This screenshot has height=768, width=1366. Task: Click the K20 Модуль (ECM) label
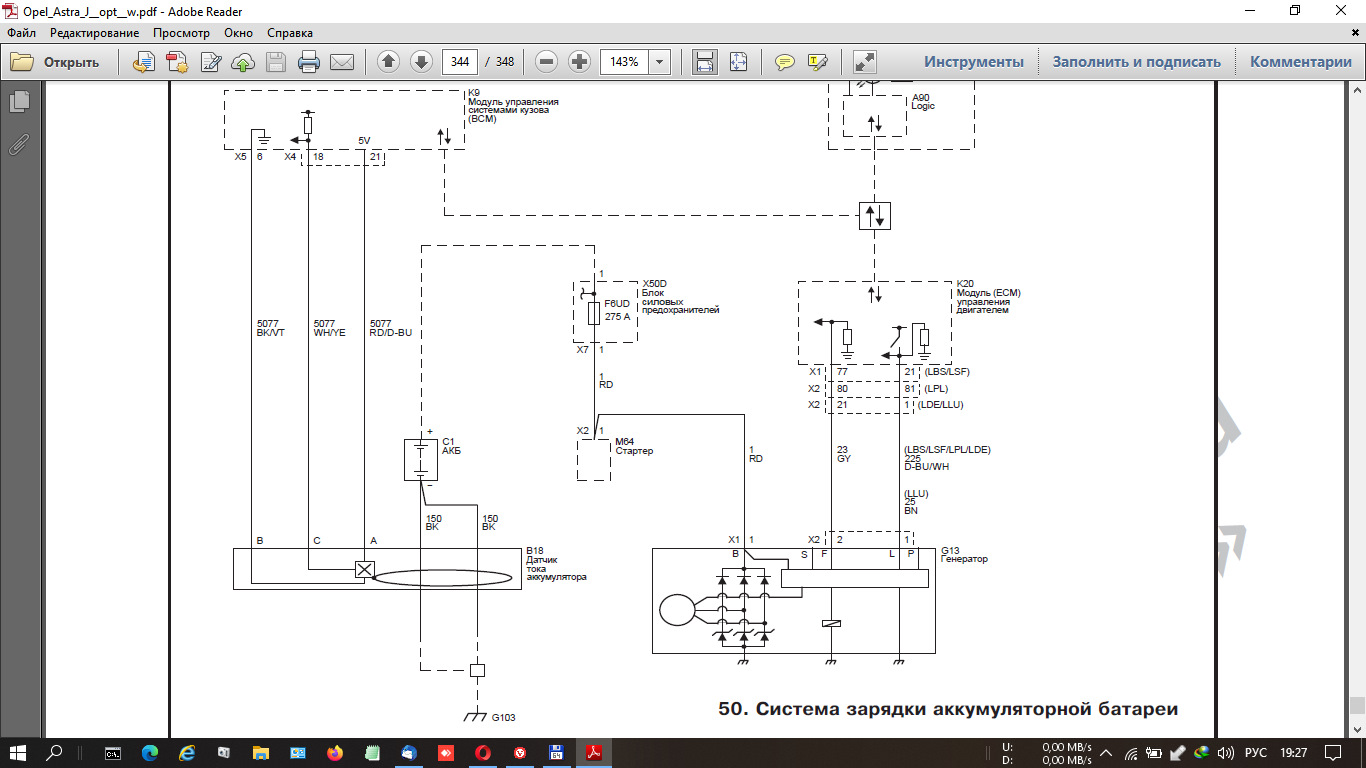point(988,297)
